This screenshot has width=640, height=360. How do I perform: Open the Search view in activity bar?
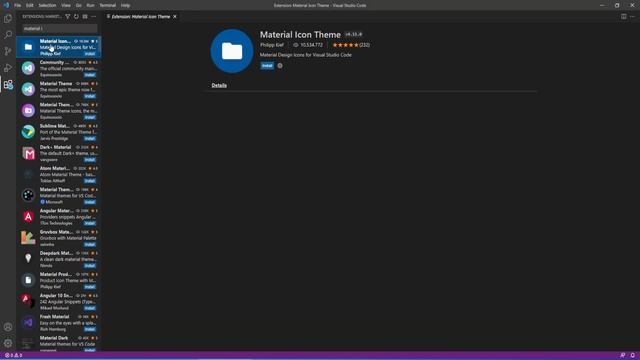8,35
